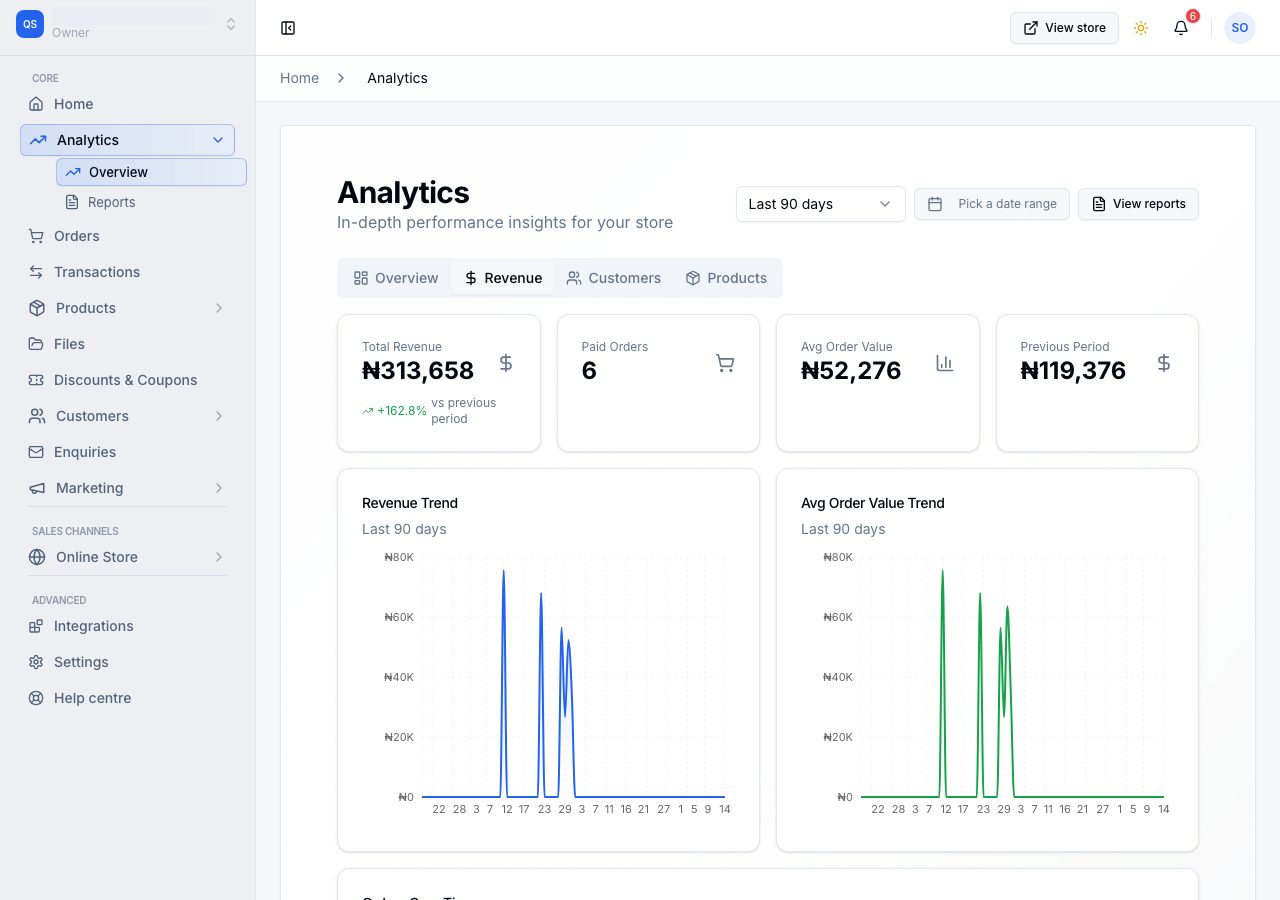
Task: Click the +162.8% growth indicator
Action: tap(394, 411)
